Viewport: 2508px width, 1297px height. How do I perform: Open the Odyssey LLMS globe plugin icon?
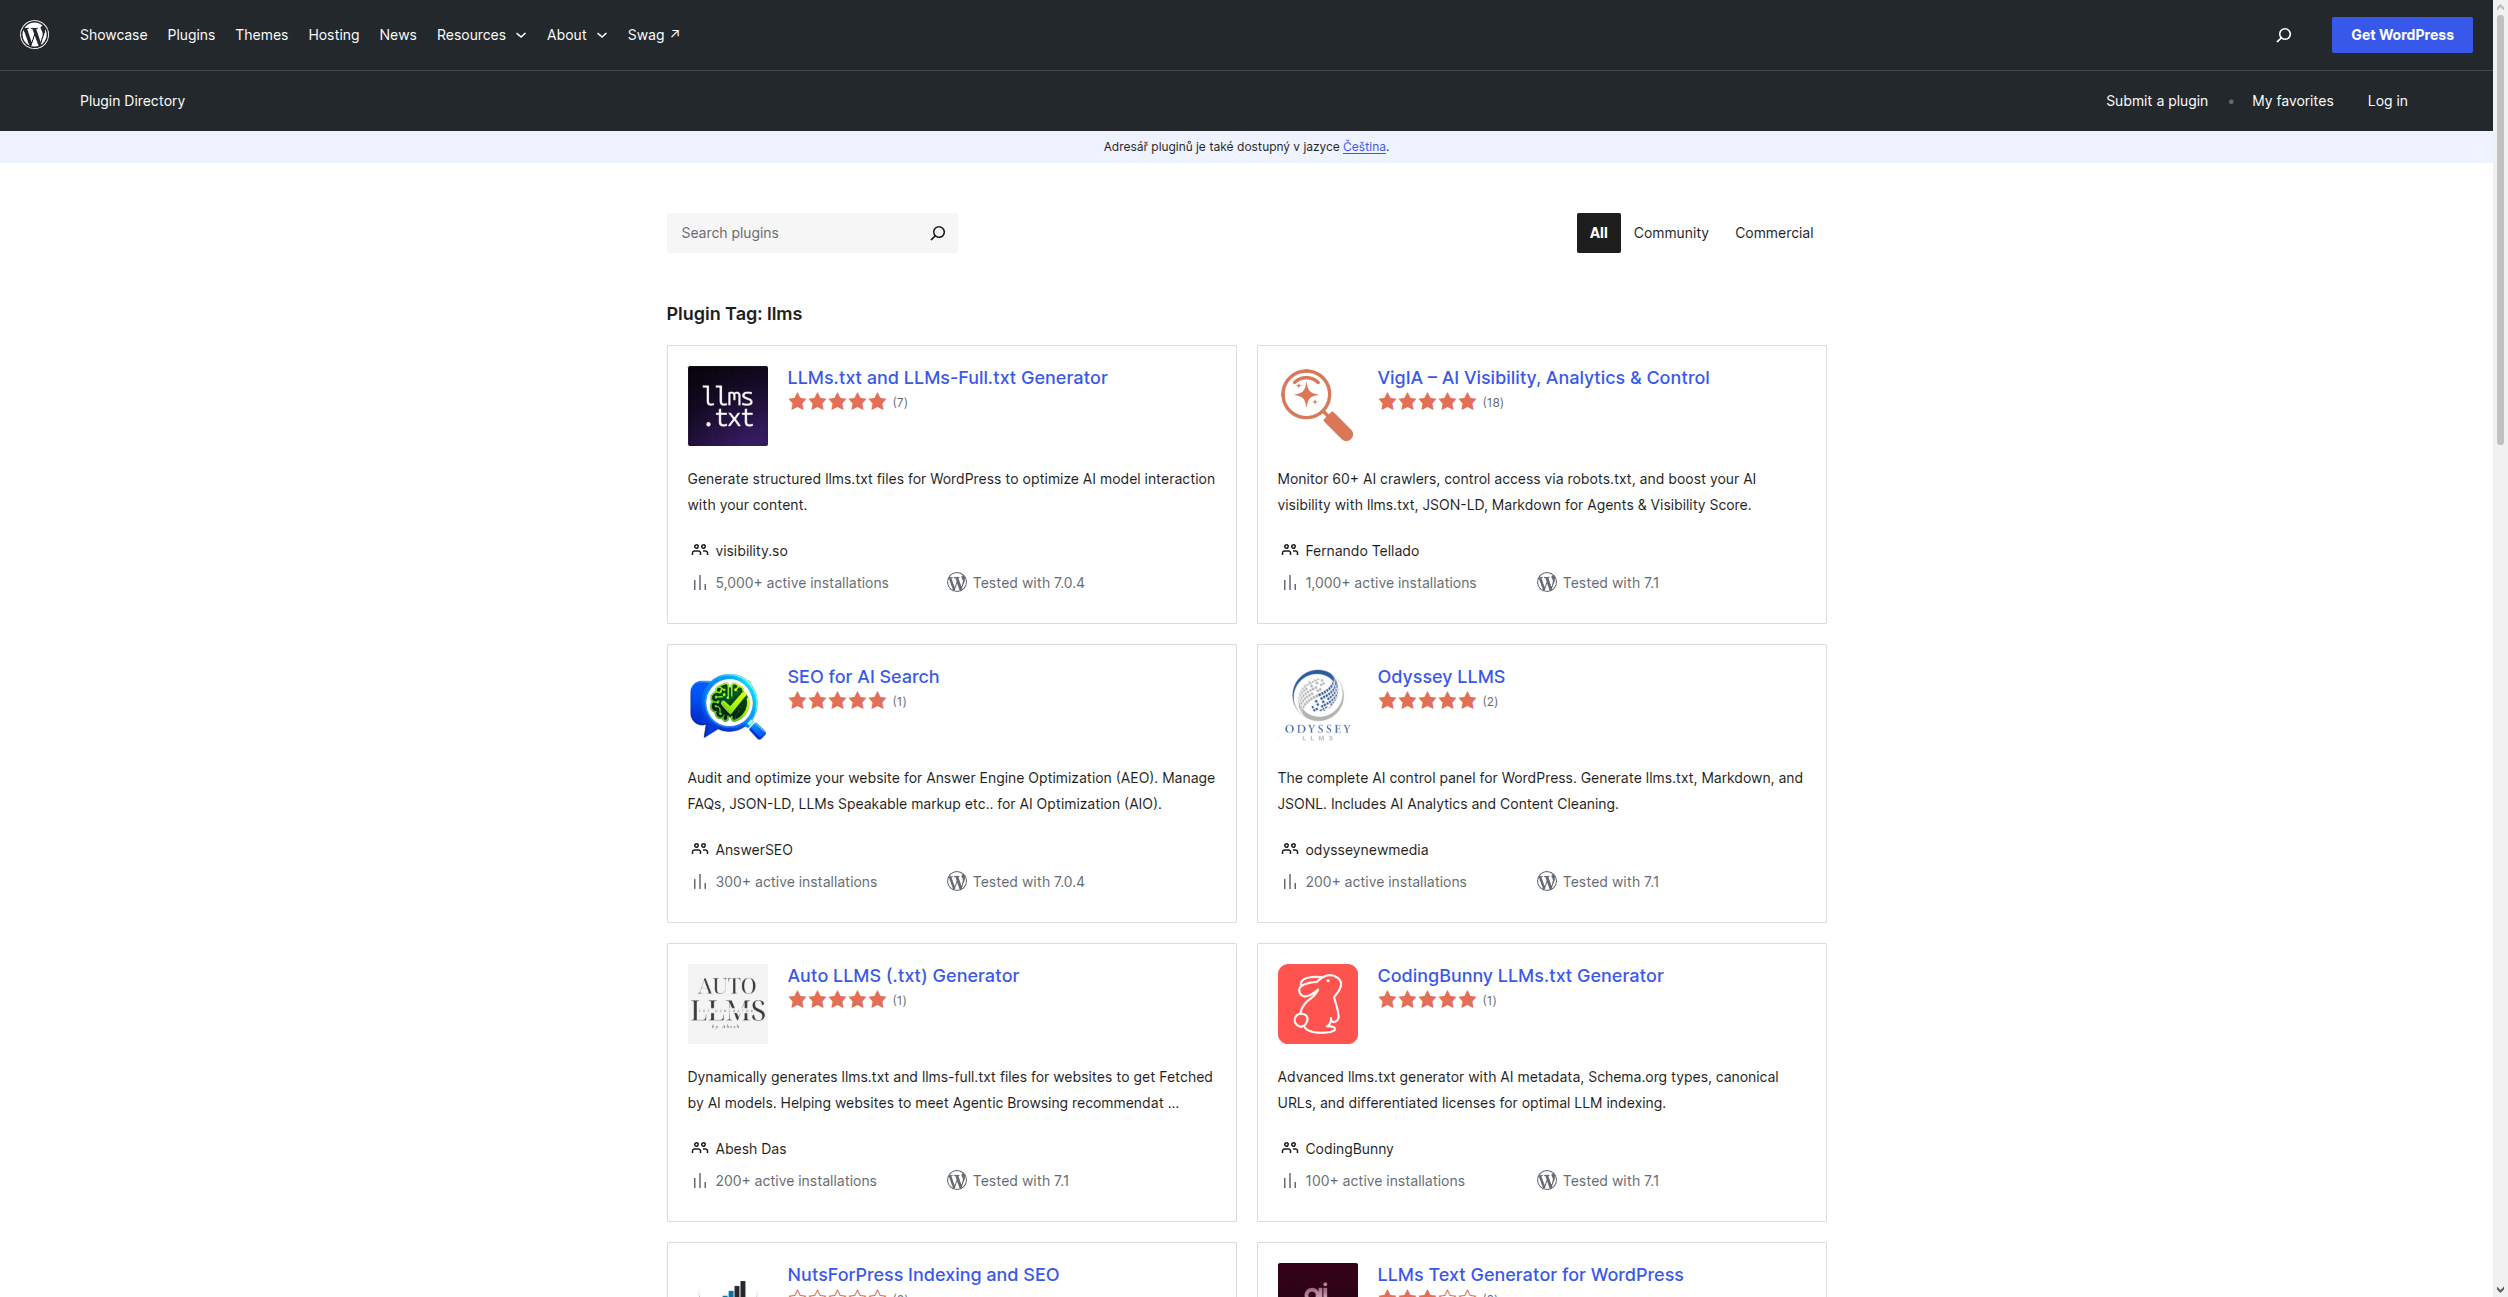[1317, 705]
